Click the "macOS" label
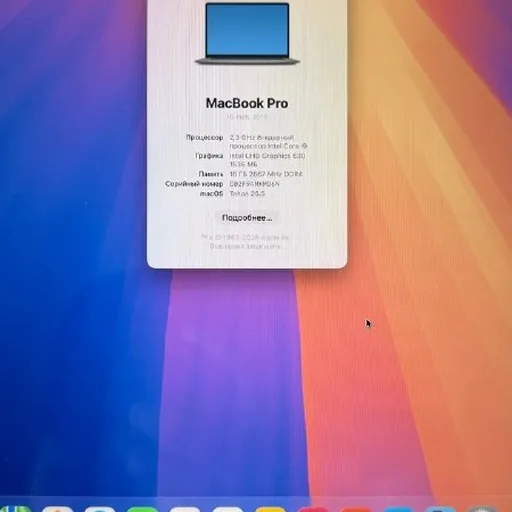512x512 pixels. click(211, 194)
